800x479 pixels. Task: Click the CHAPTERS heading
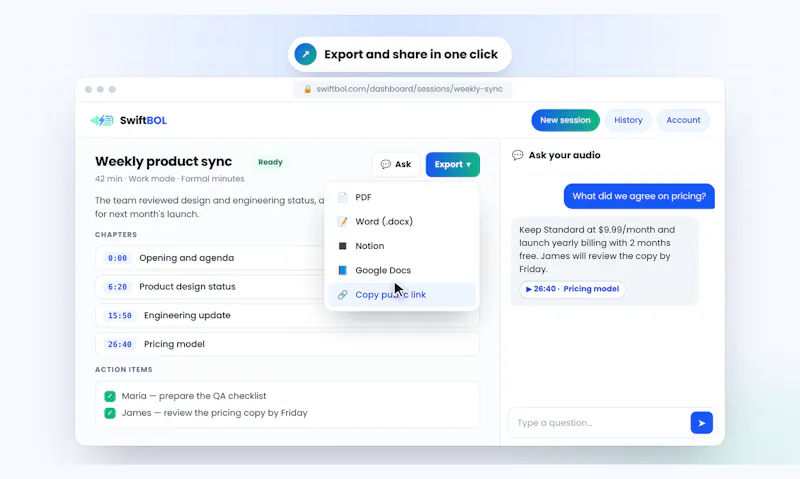click(116, 235)
